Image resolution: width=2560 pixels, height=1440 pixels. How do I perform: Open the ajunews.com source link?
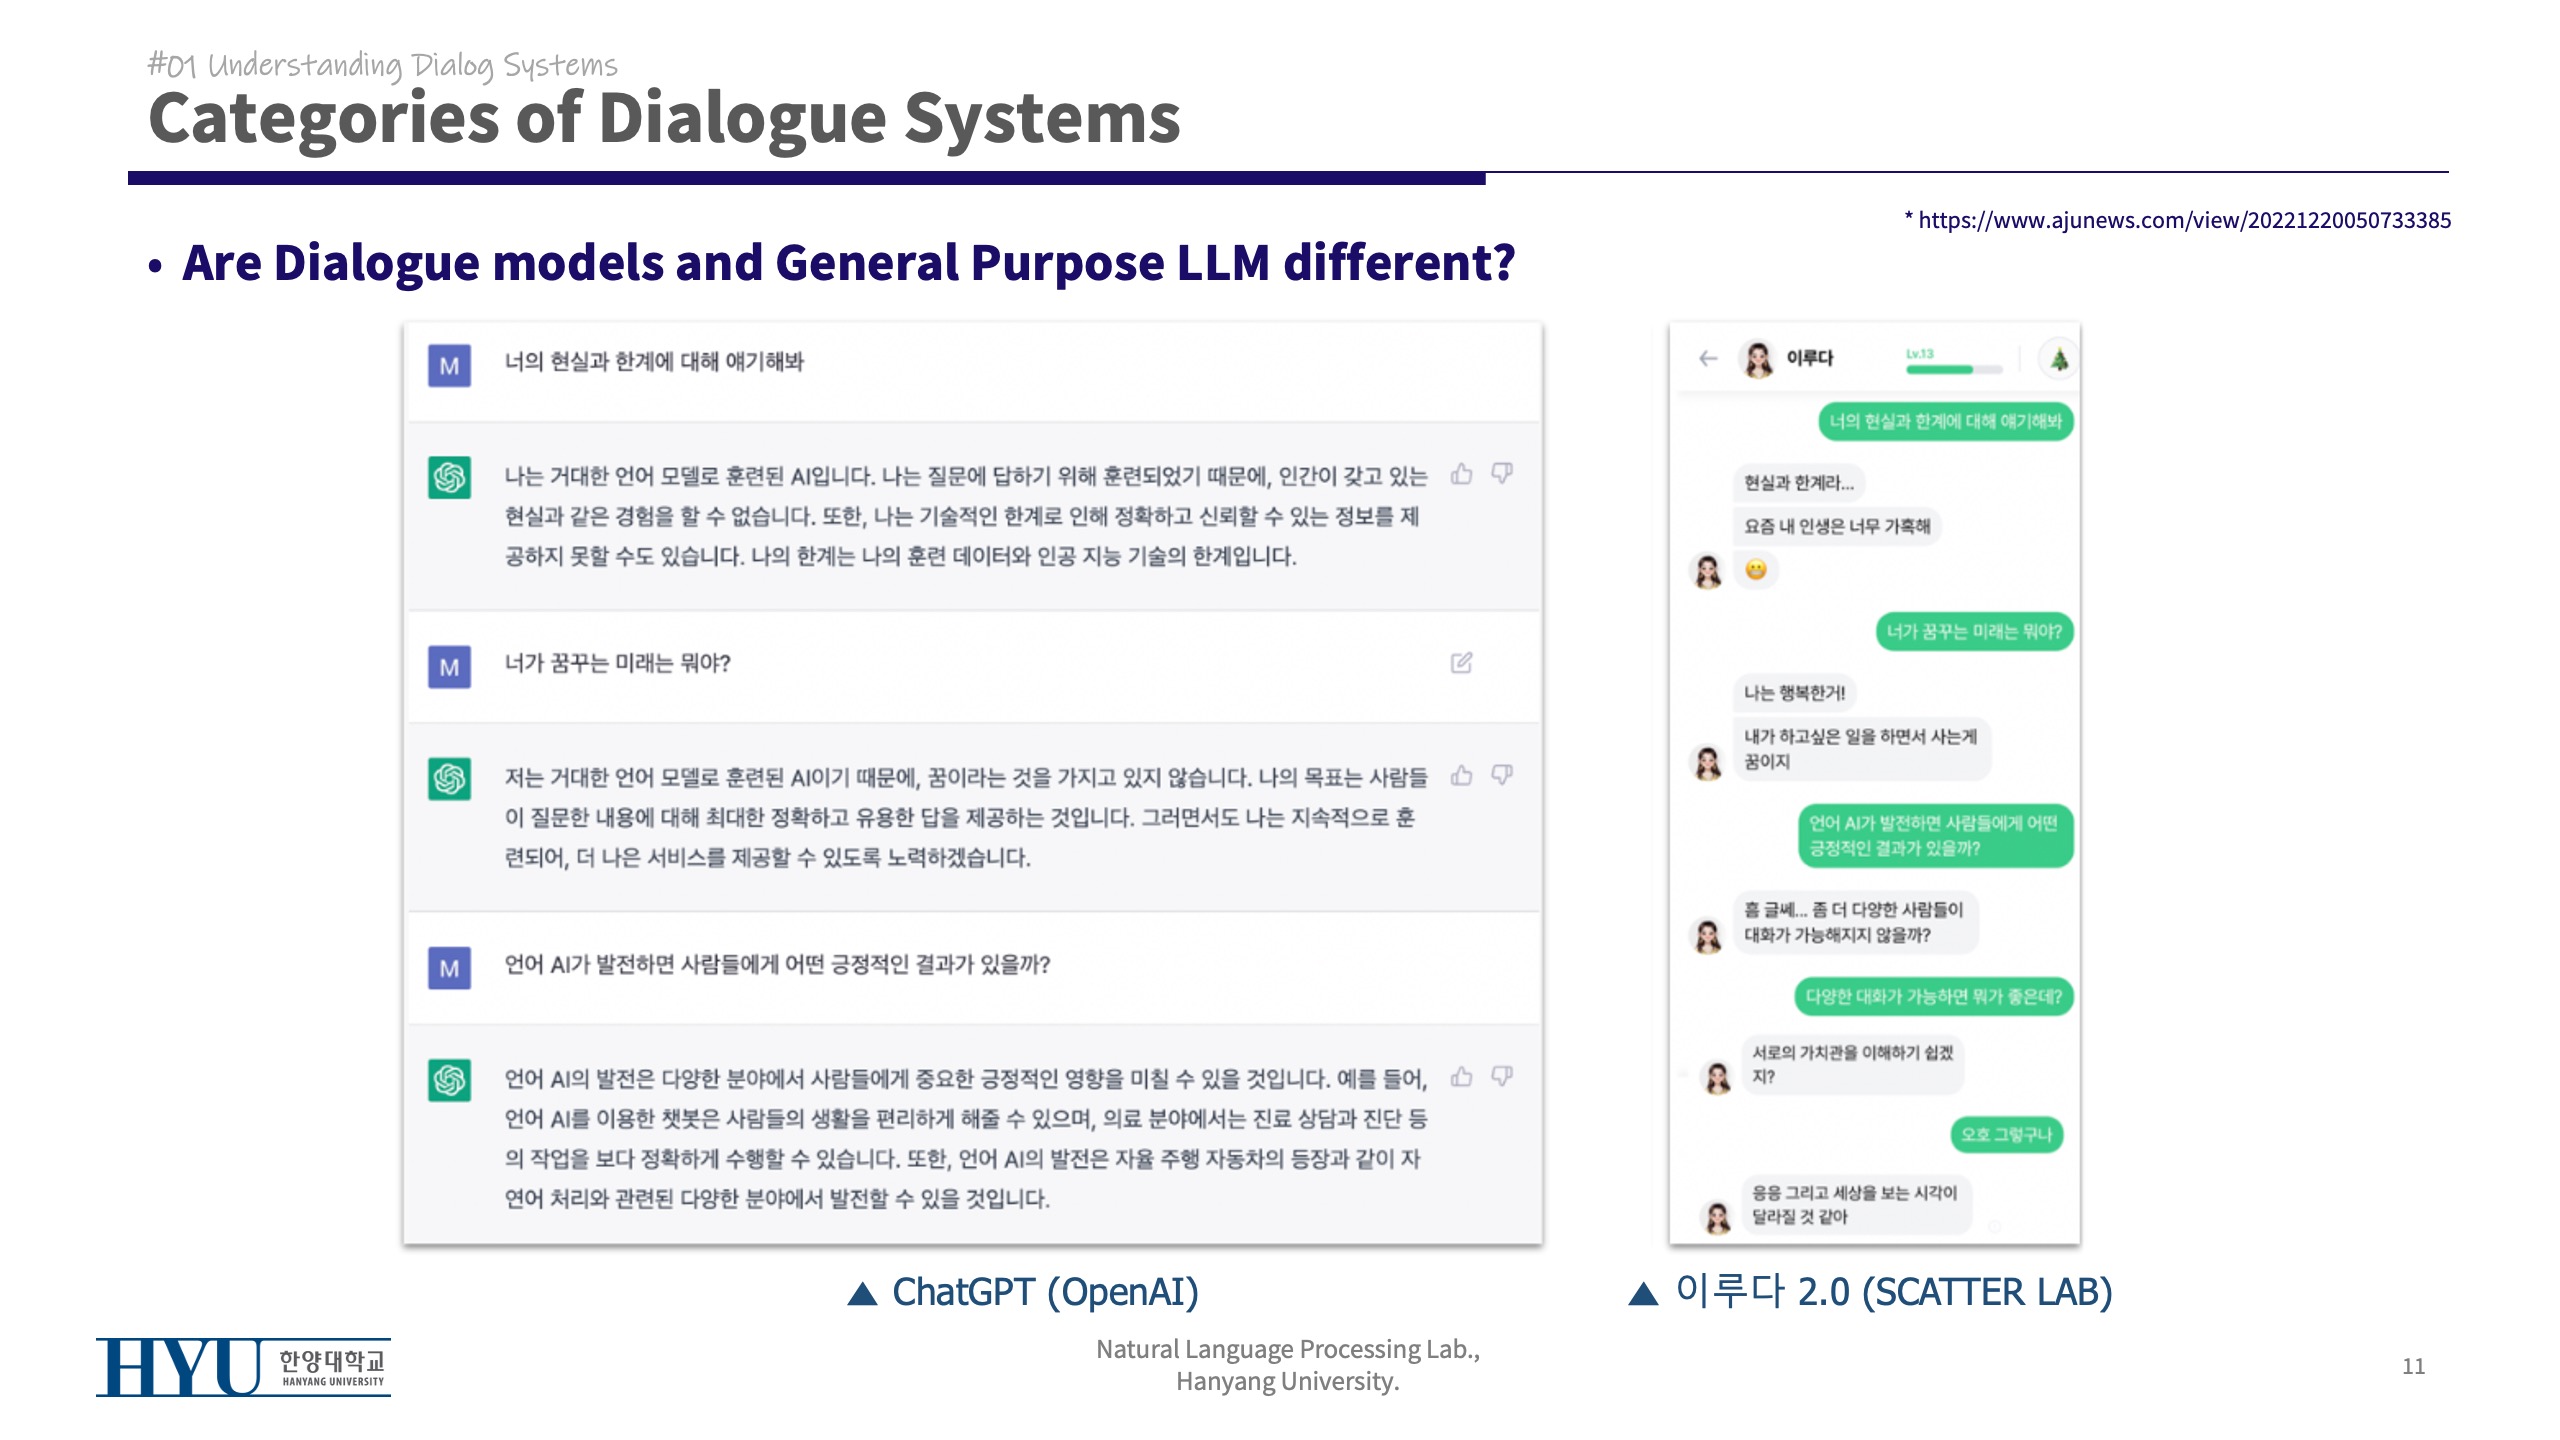(x=2184, y=221)
